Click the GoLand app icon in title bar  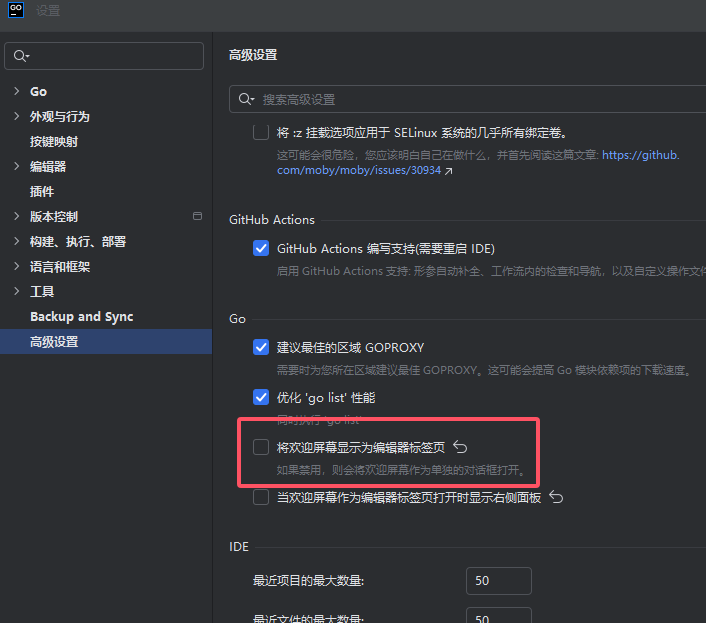pos(17,10)
